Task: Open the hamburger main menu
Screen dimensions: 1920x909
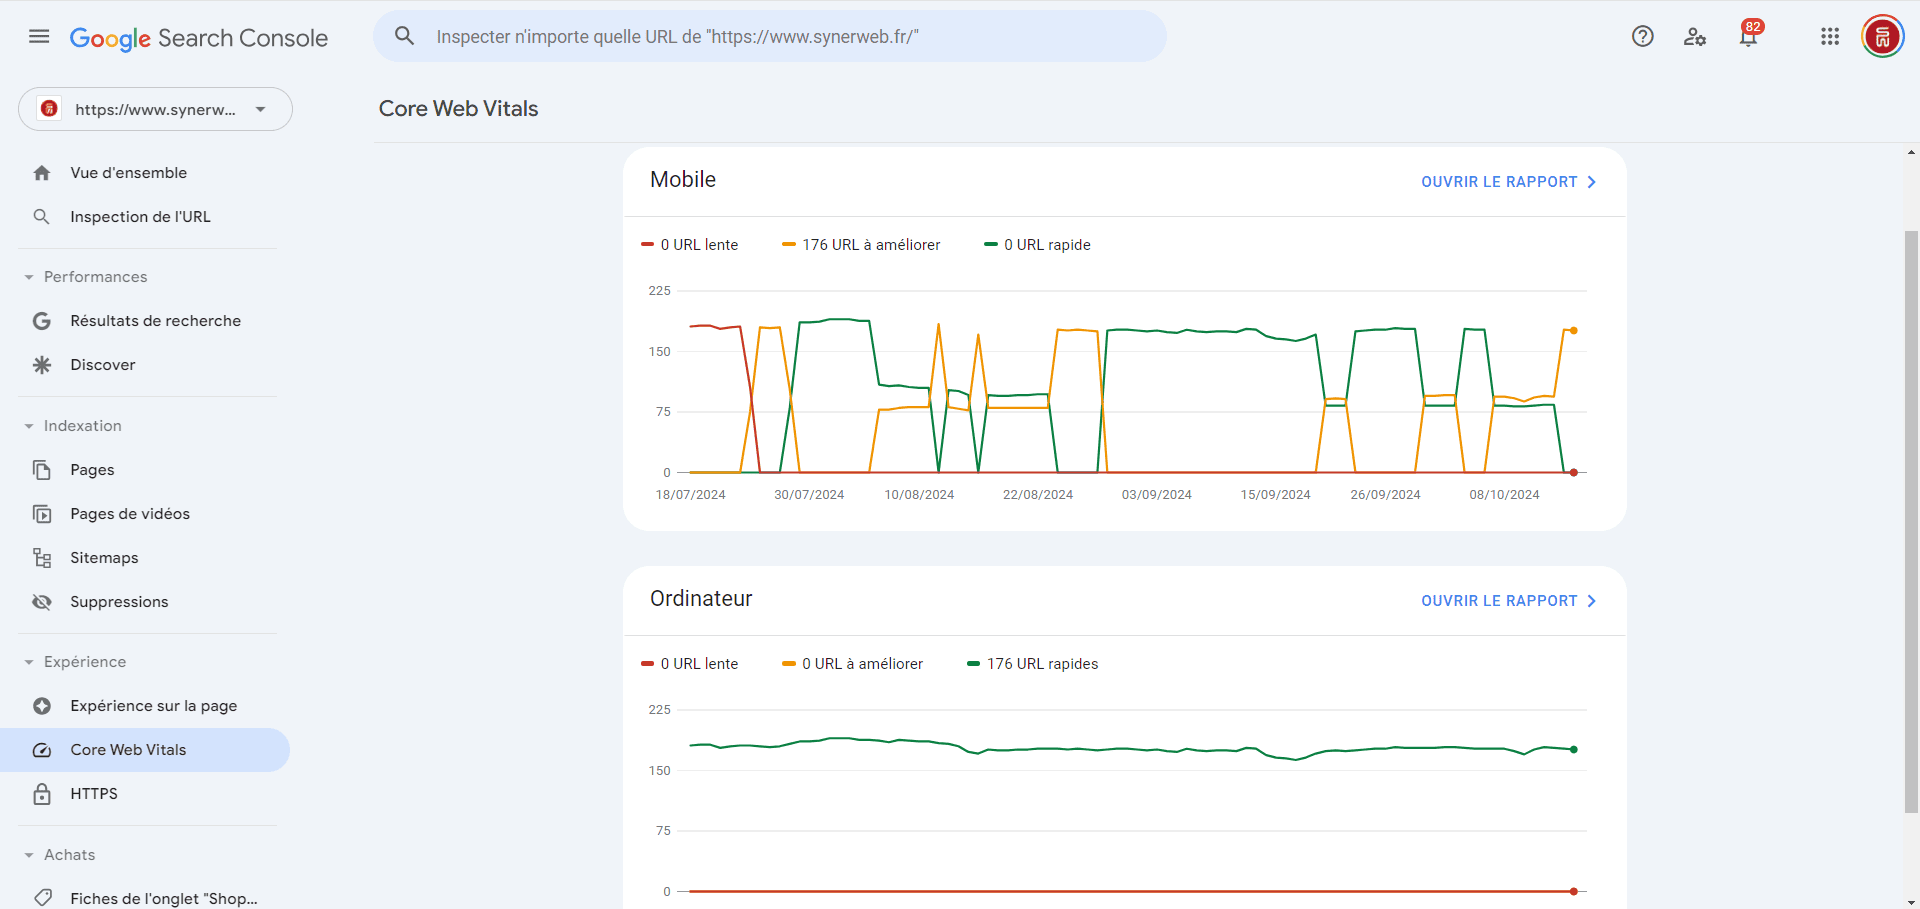Action: 39,37
